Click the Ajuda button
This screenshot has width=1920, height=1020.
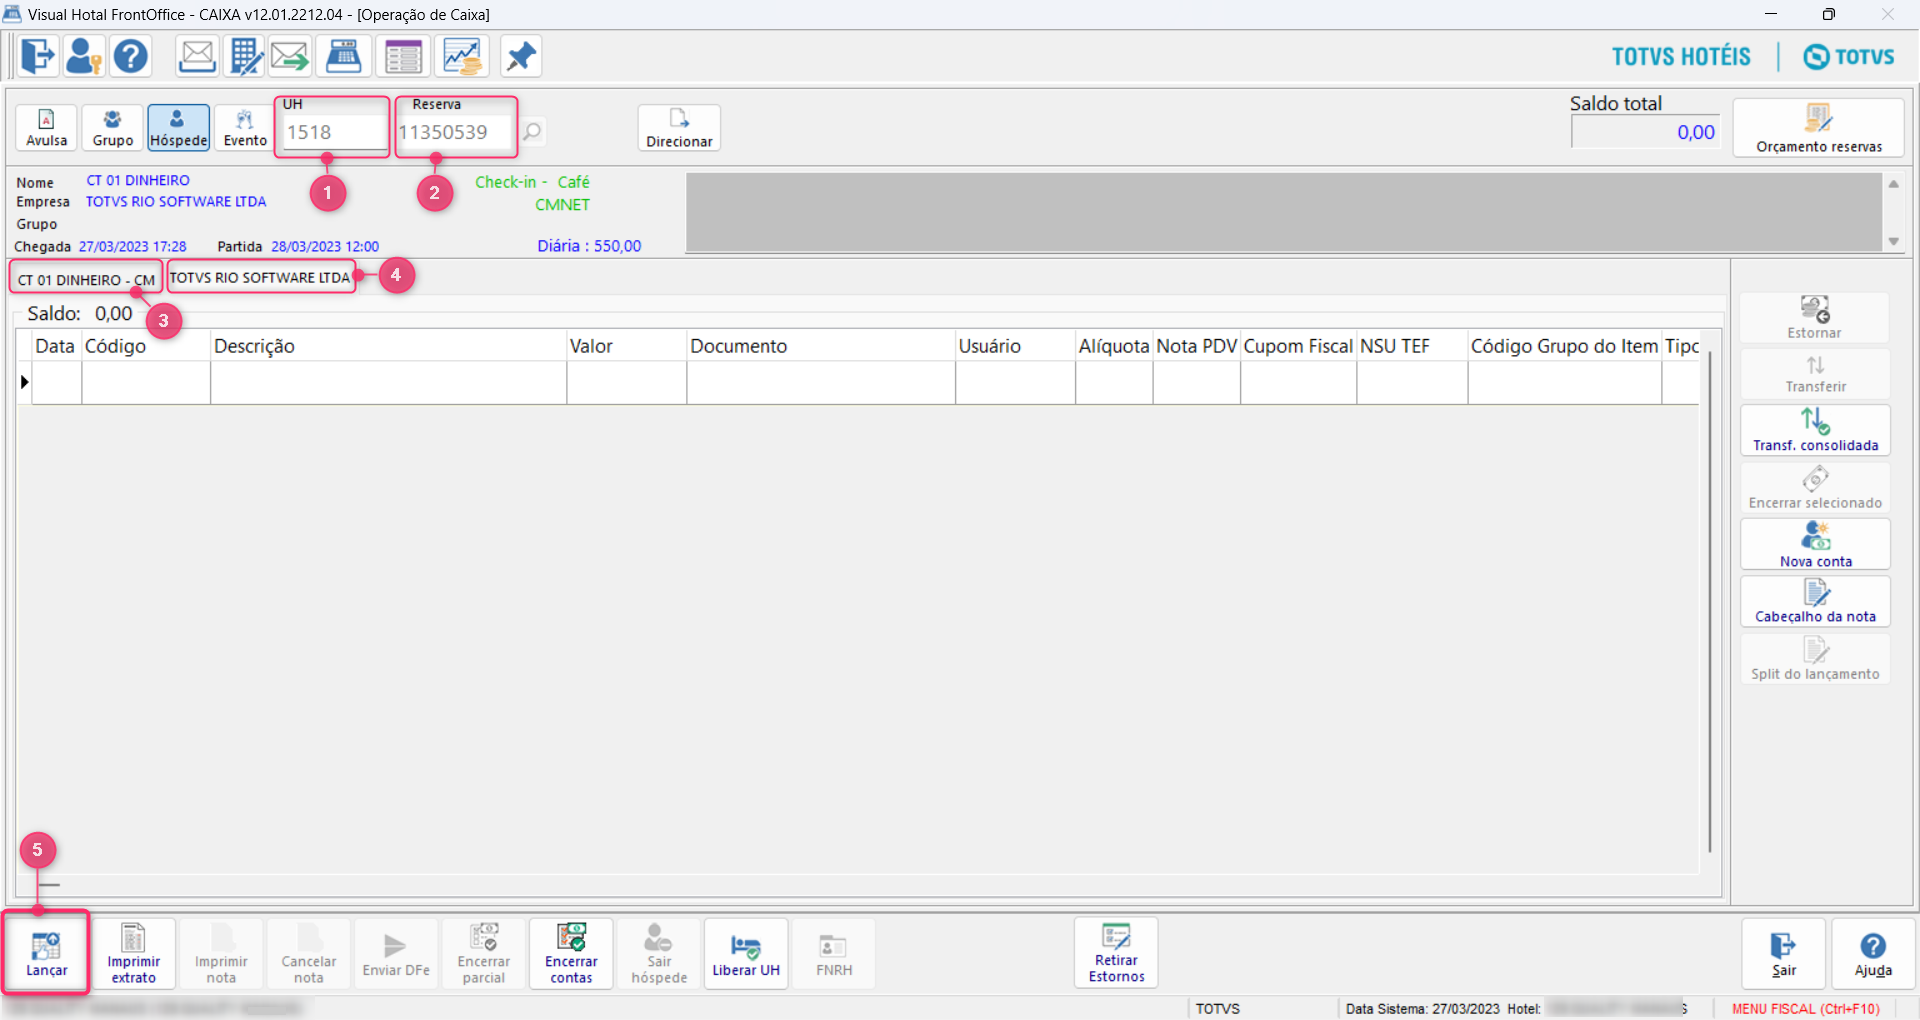point(1873,953)
